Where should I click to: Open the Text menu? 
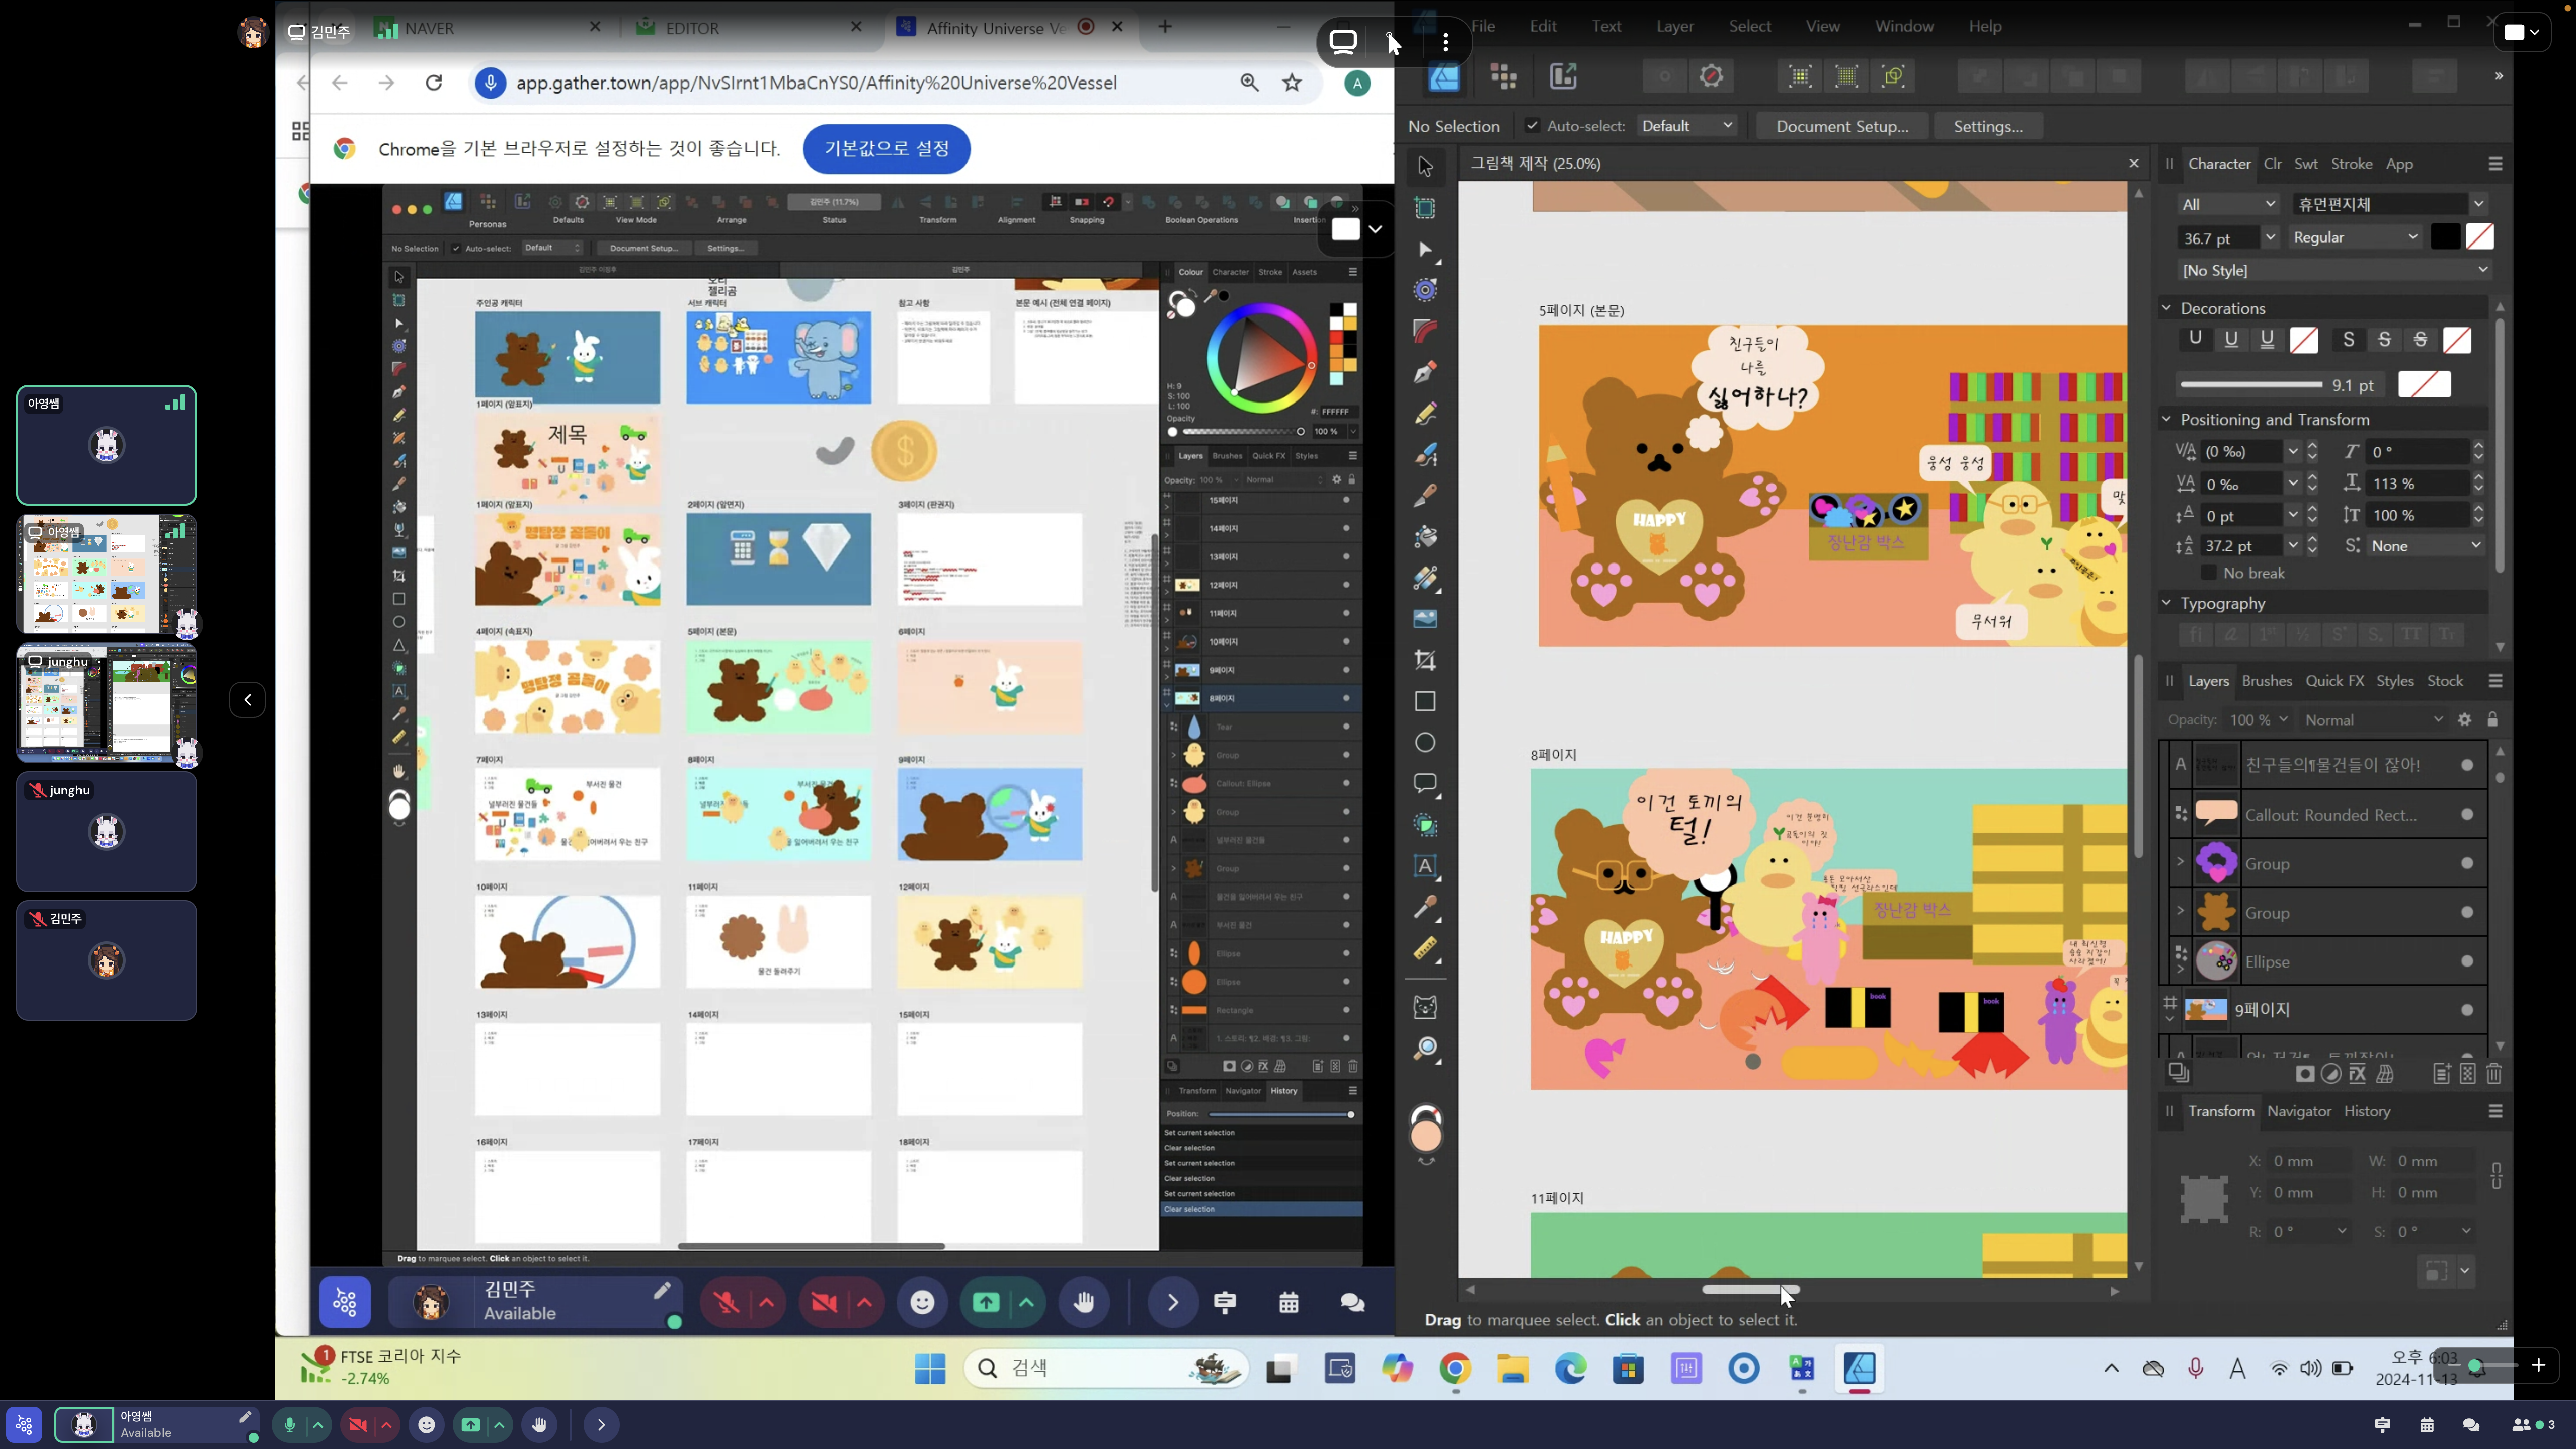tap(1606, 26)
